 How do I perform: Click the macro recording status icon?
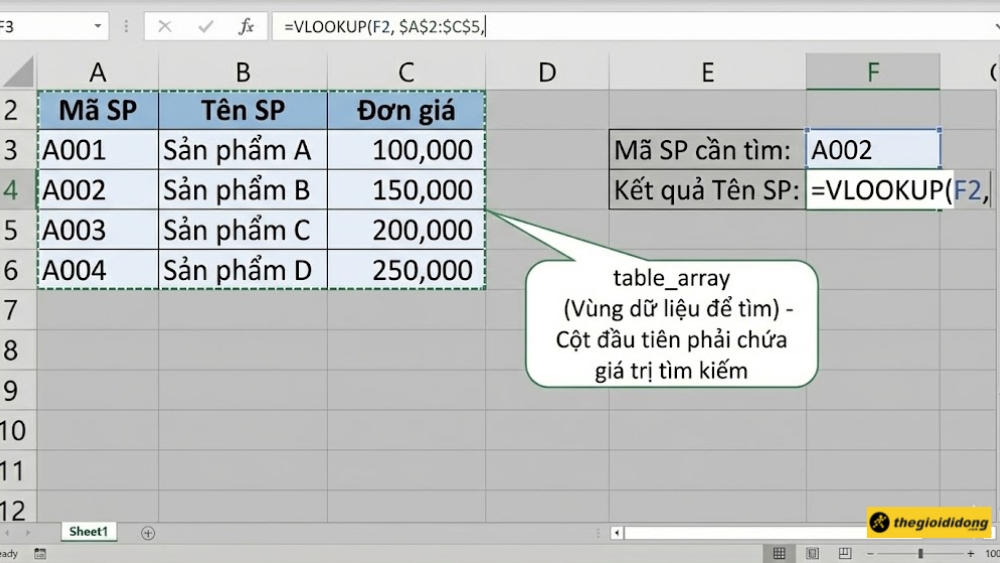pos(40,553)
